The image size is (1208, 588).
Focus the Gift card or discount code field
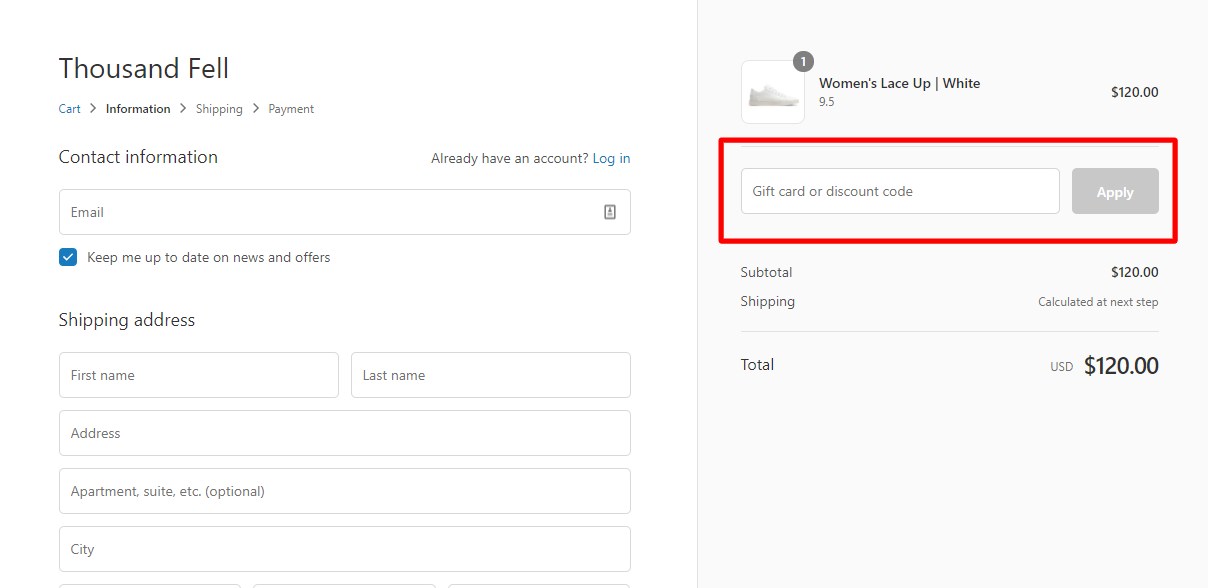point(900,191)
